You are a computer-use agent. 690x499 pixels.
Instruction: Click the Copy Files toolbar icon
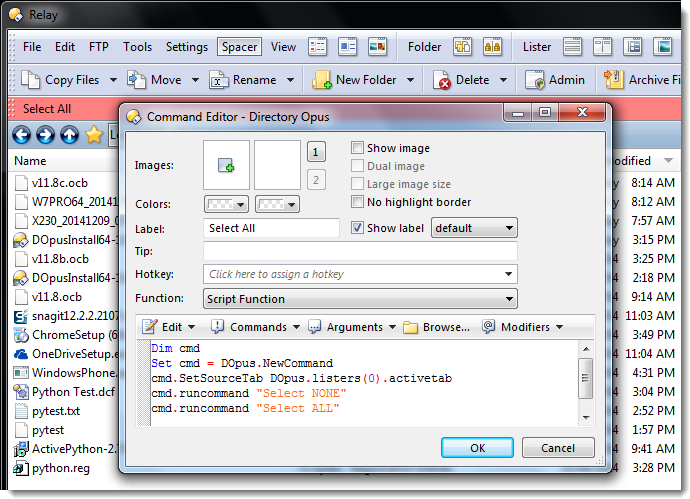tap(30, 80)
